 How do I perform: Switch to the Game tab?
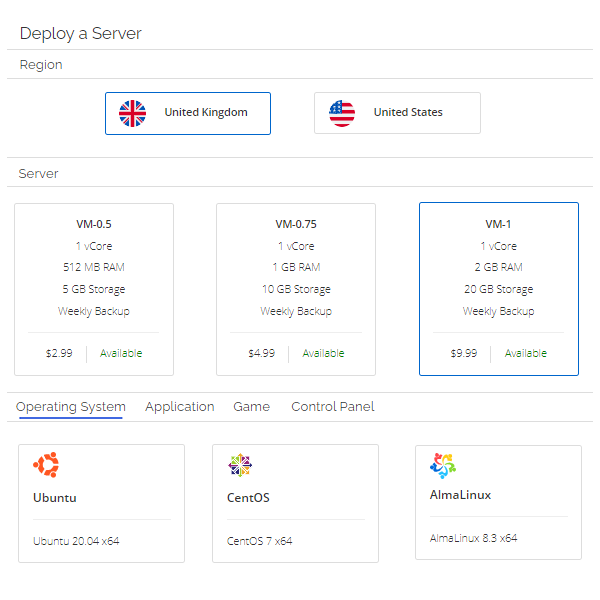(252, 407)
